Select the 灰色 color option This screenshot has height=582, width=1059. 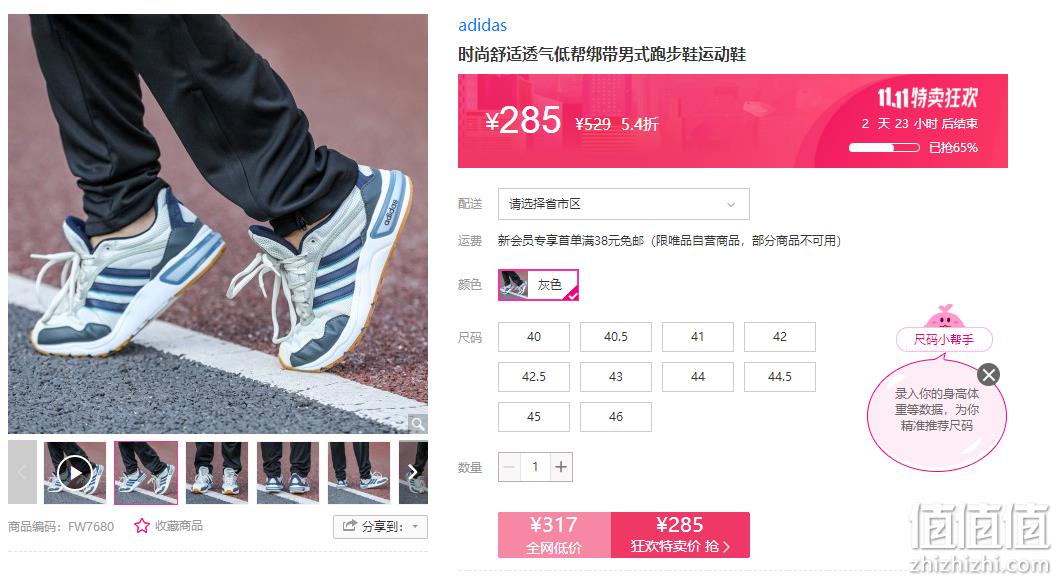pos(538,285)
